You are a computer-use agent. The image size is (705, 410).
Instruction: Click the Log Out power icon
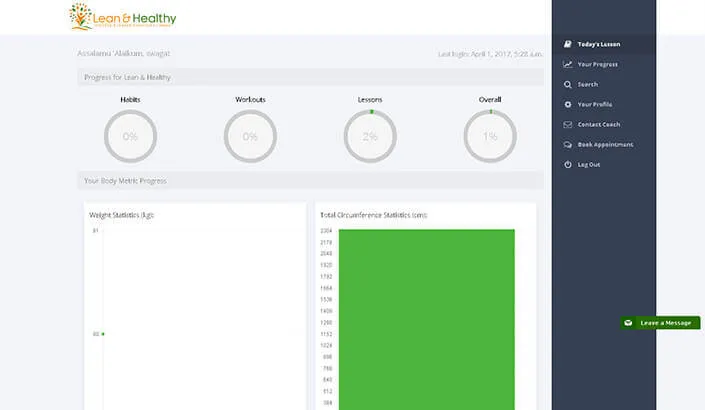coord(568,165)
